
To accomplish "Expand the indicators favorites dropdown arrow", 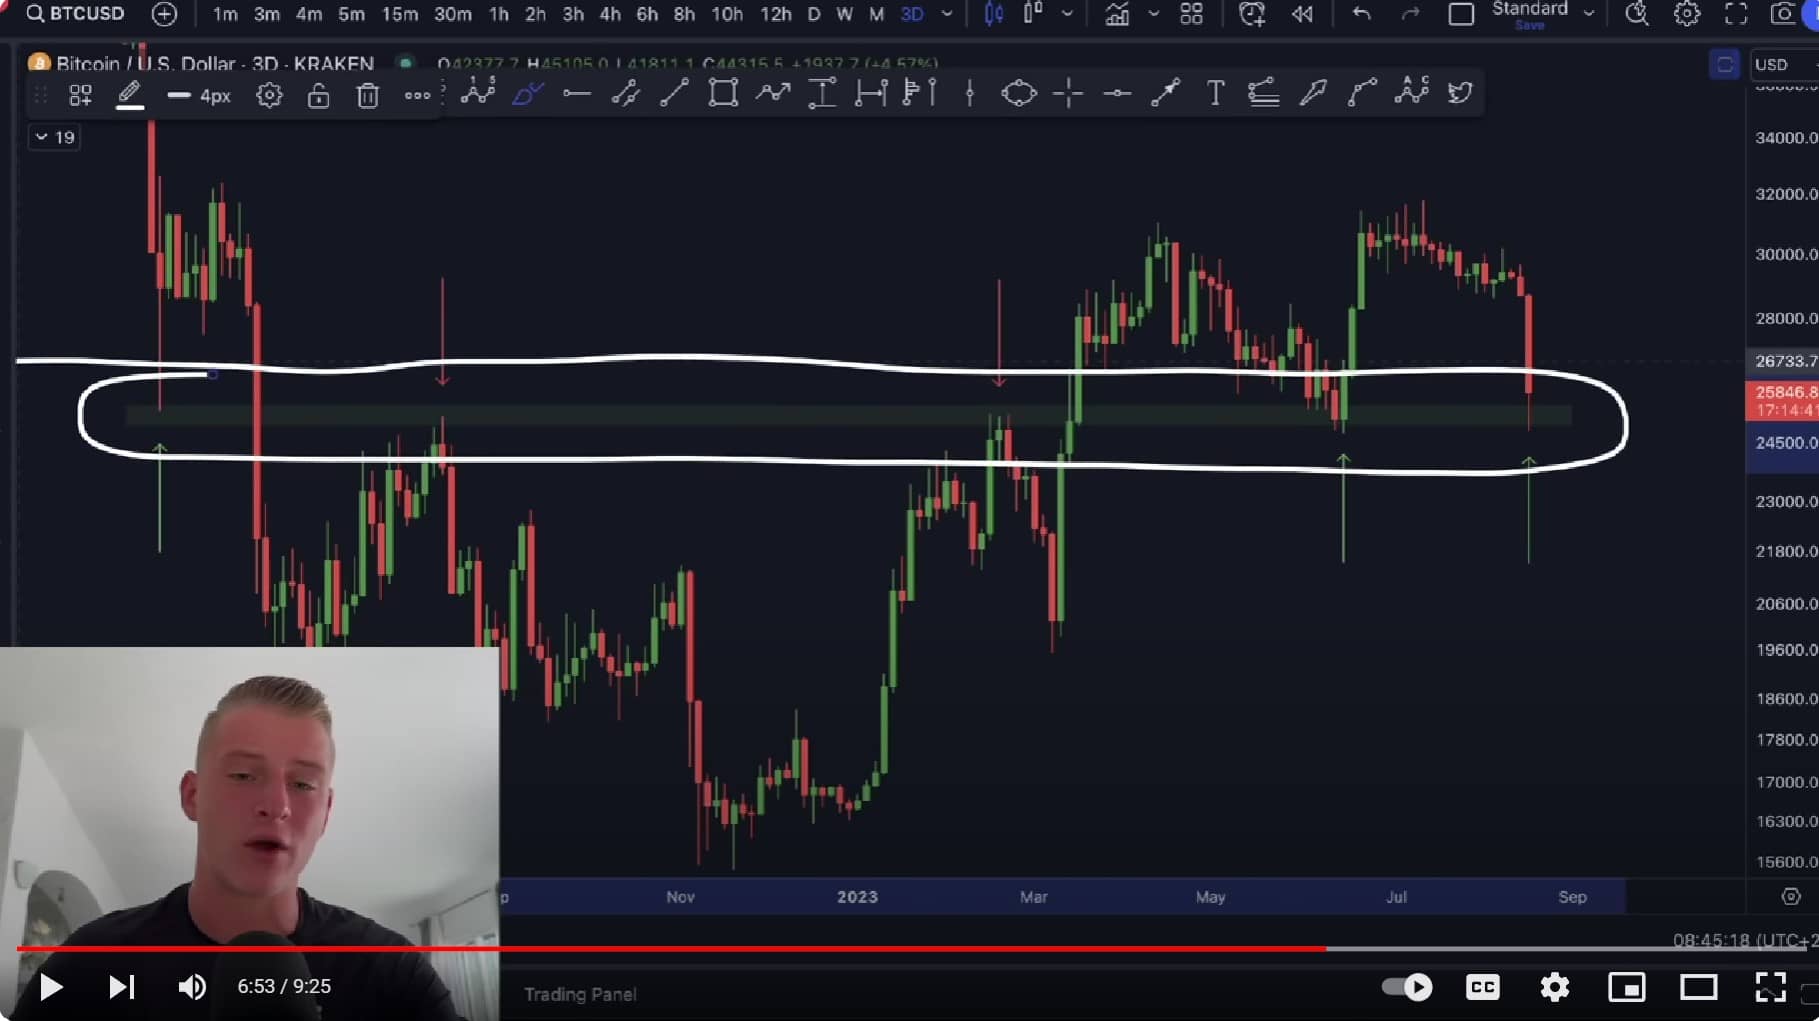I will (1153, 14).
